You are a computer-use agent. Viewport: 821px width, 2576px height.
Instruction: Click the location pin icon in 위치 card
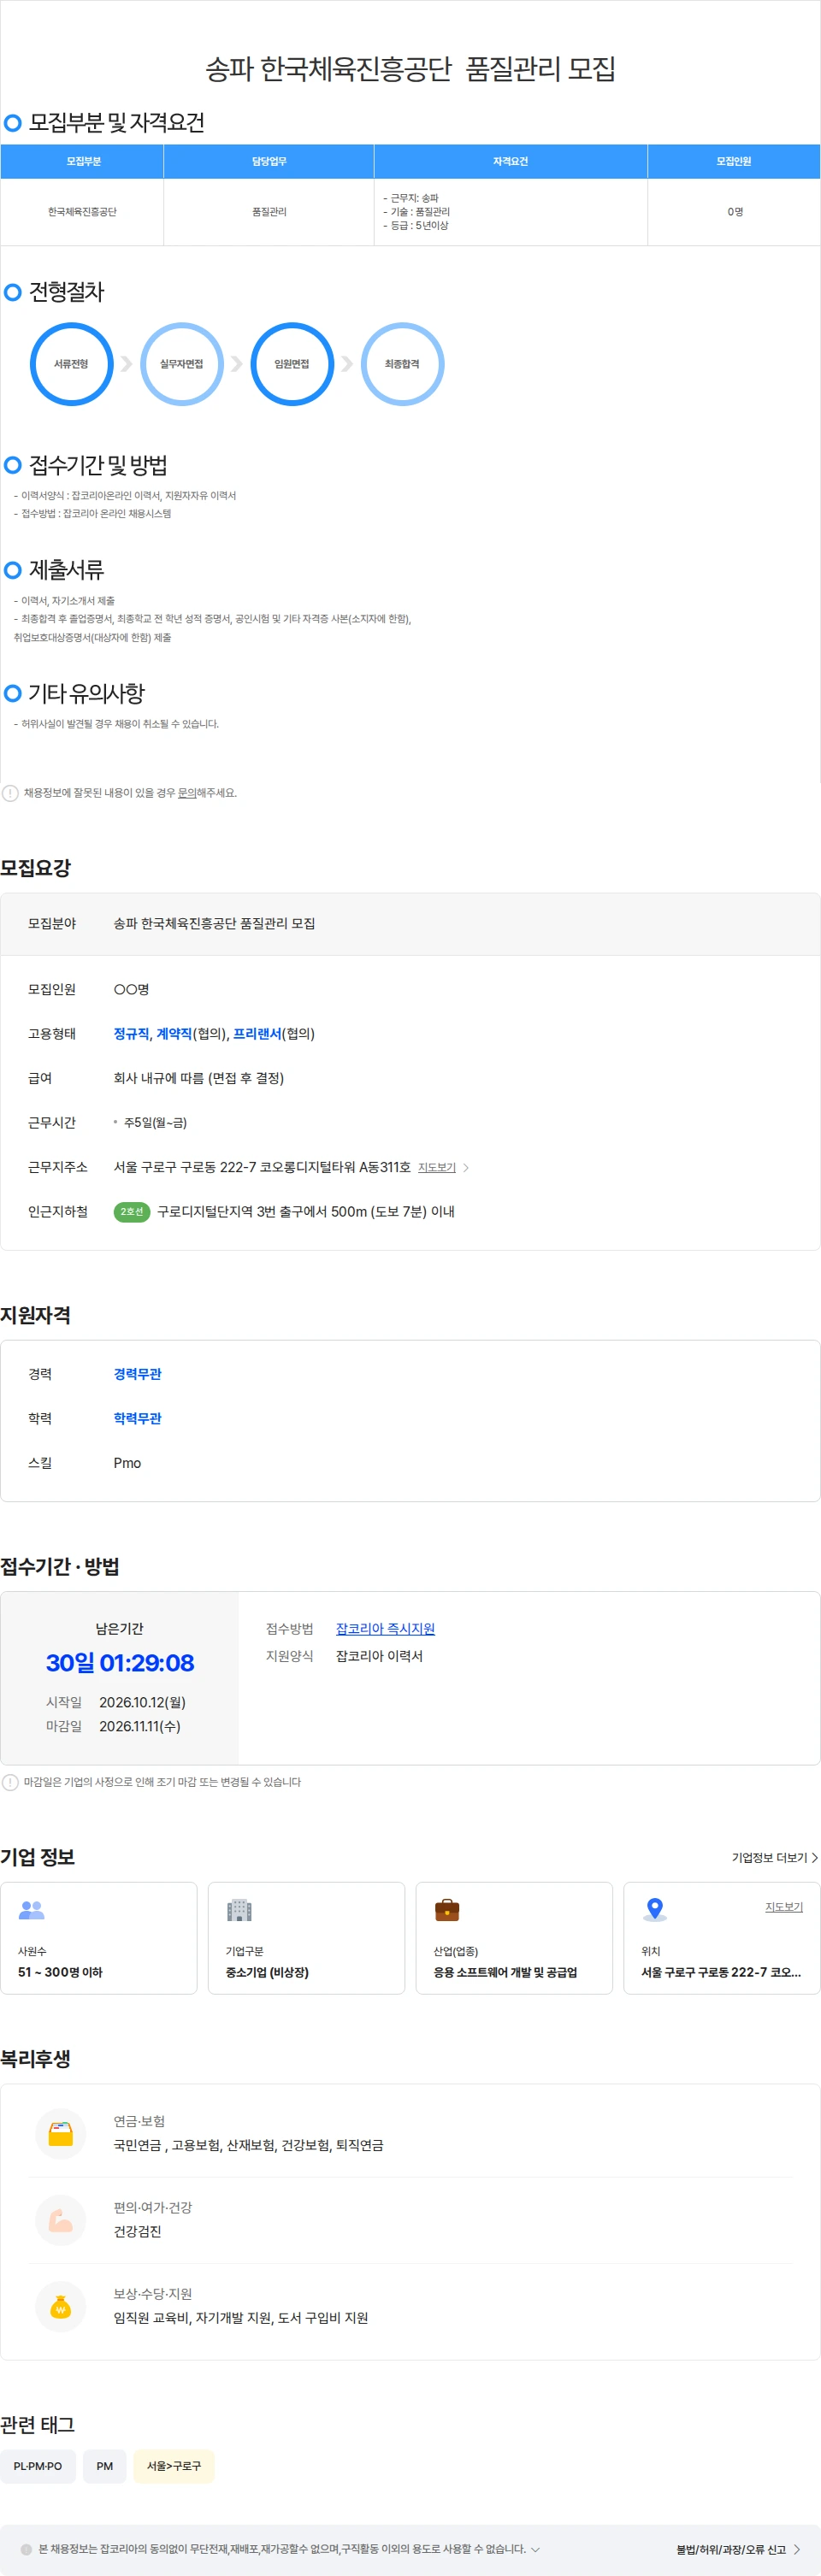(x=655, y=1910)
